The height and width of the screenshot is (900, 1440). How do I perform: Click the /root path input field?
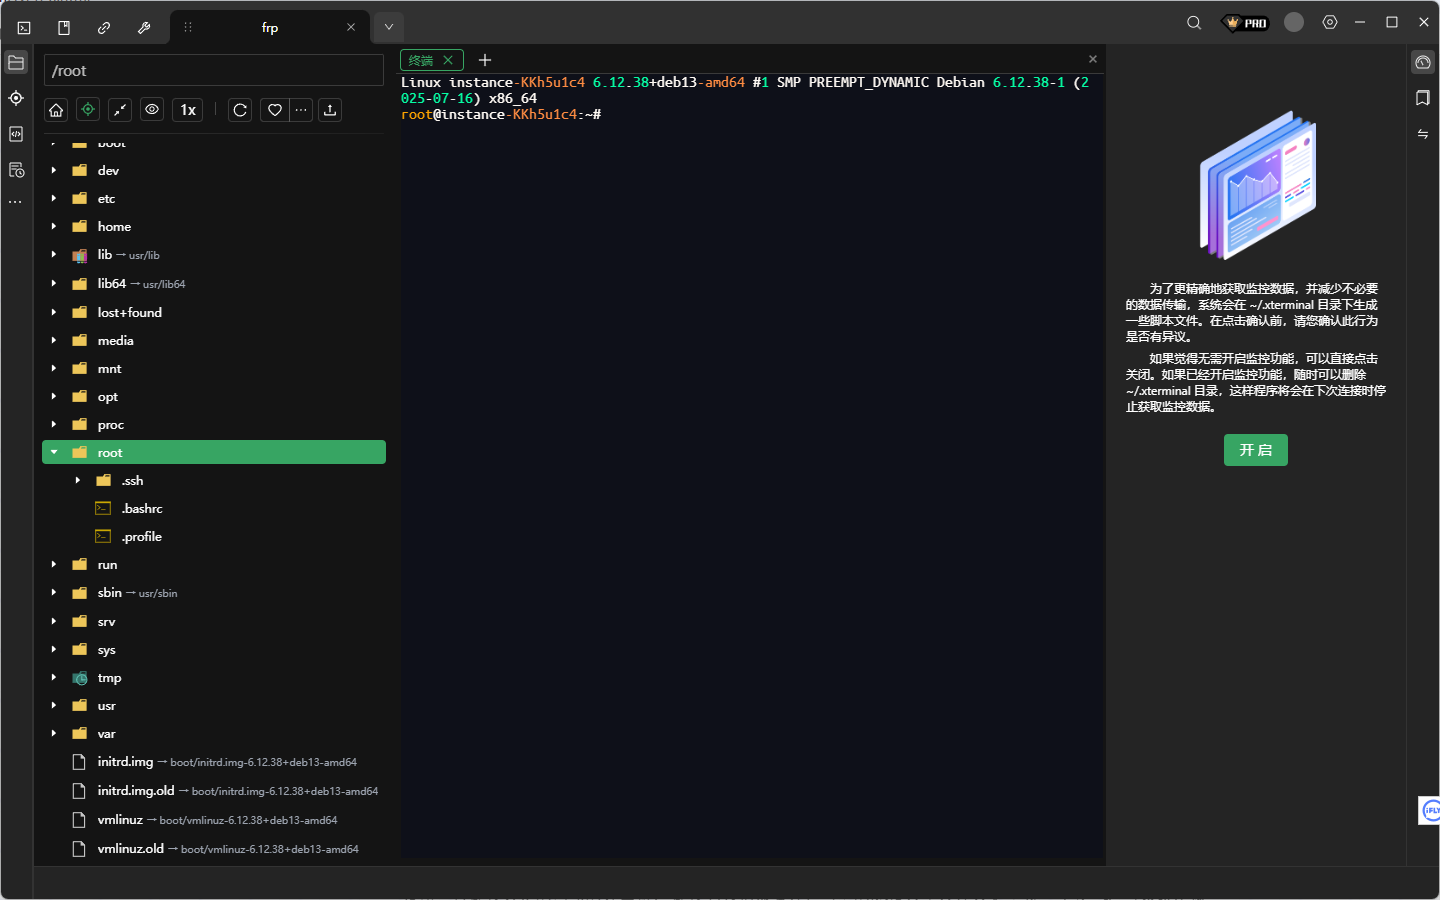214,71
